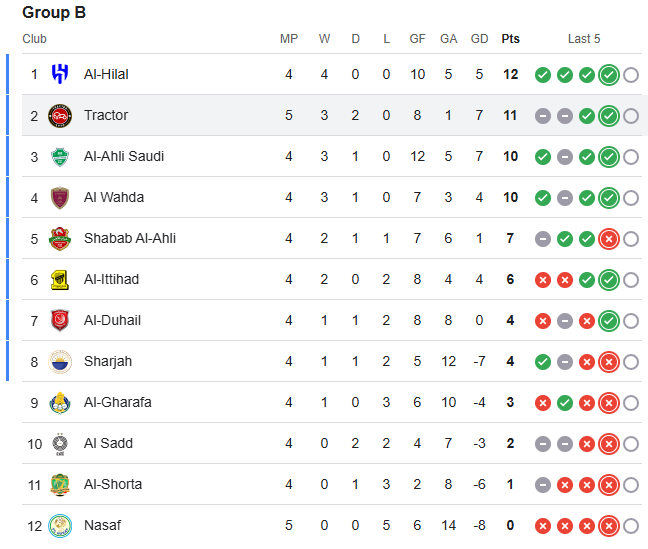648x549 pixels.
Task: Click the Al-Ahli Saudi green crest
Action: point(60,156)
